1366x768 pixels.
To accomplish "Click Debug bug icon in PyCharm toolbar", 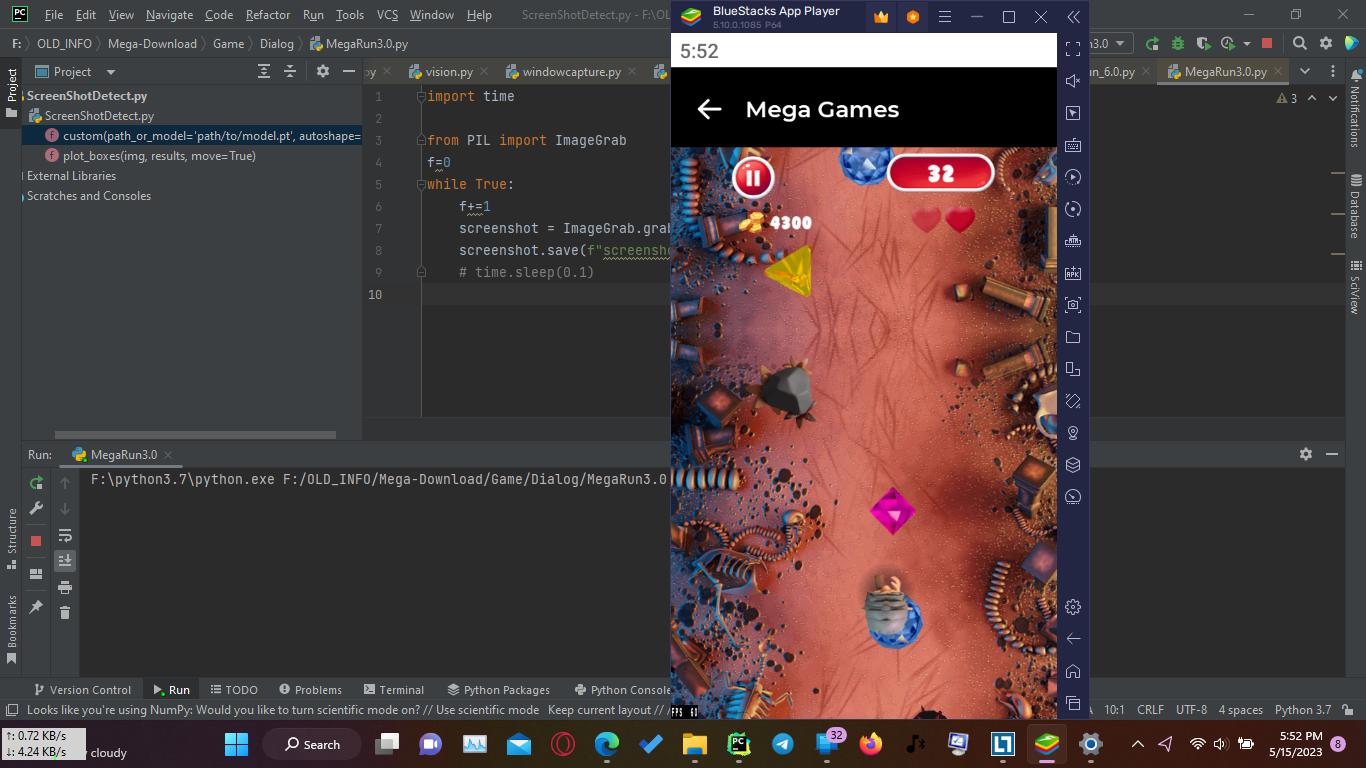I will pos(1177,44).
